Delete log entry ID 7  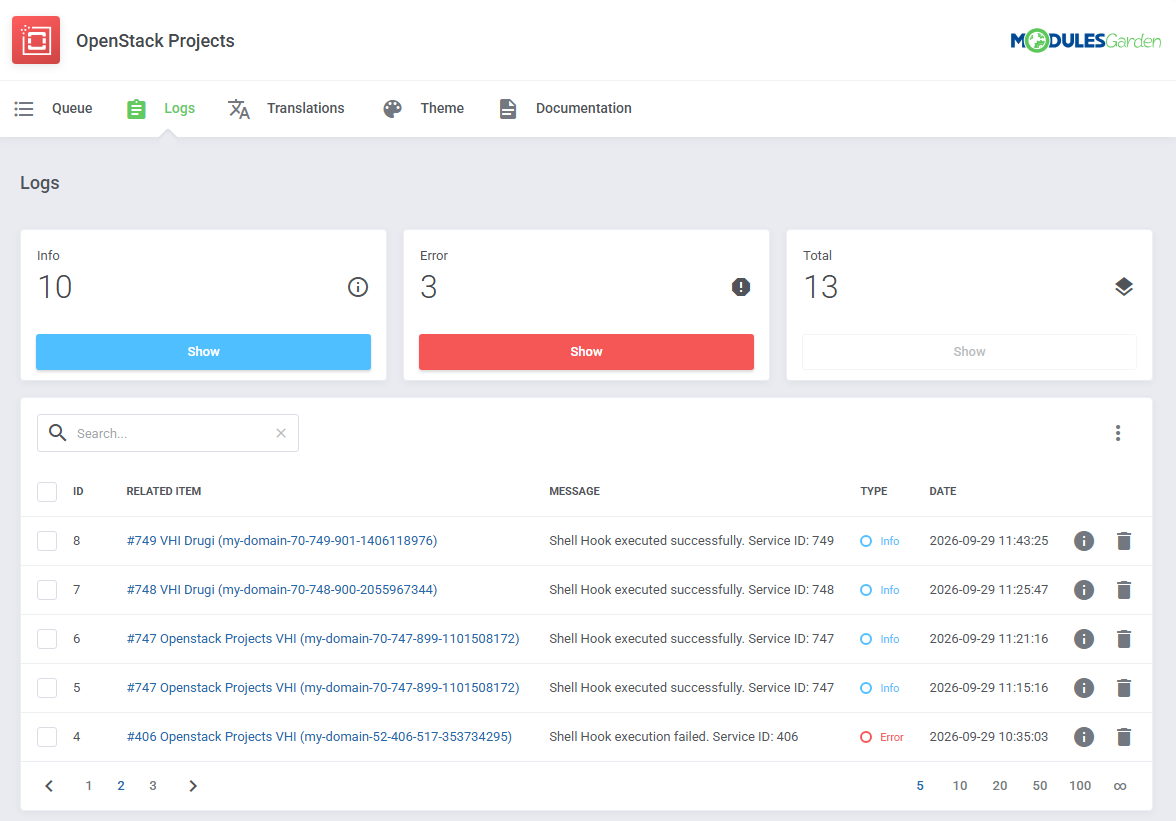[1124, 590]
